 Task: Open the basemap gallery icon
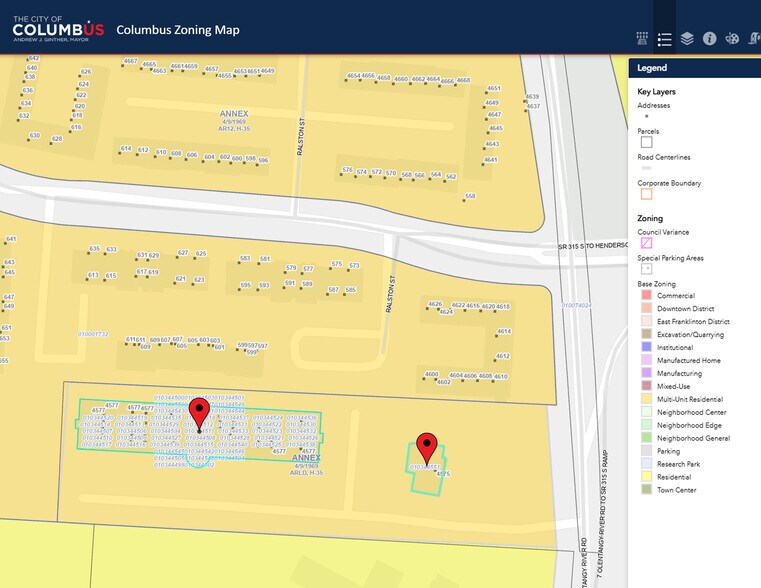[x=642, y=38]
